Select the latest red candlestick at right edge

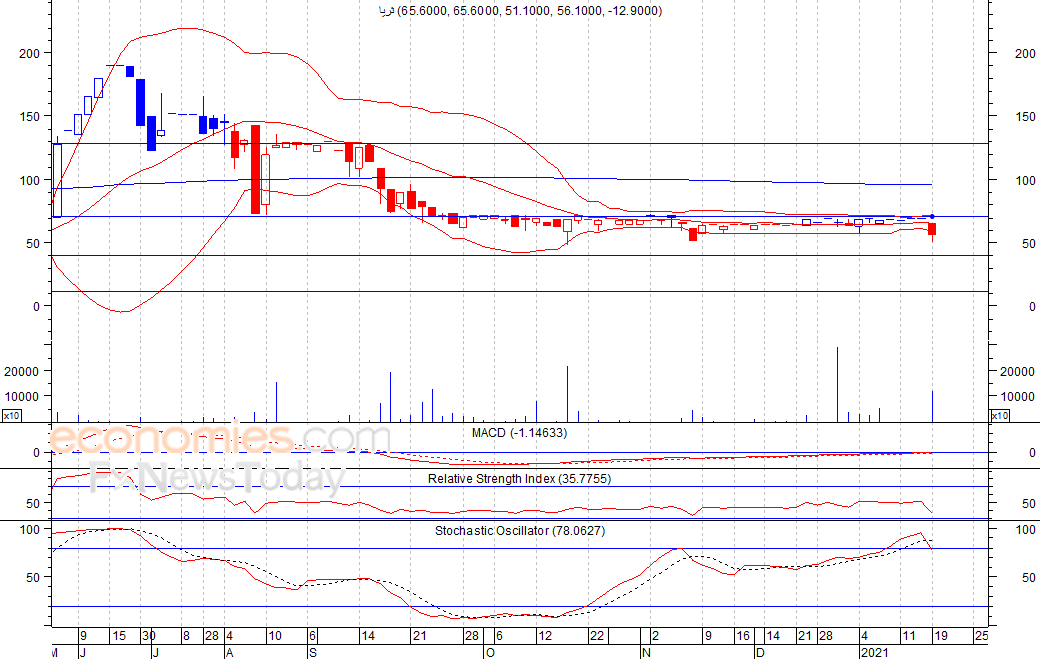[932, 230]
